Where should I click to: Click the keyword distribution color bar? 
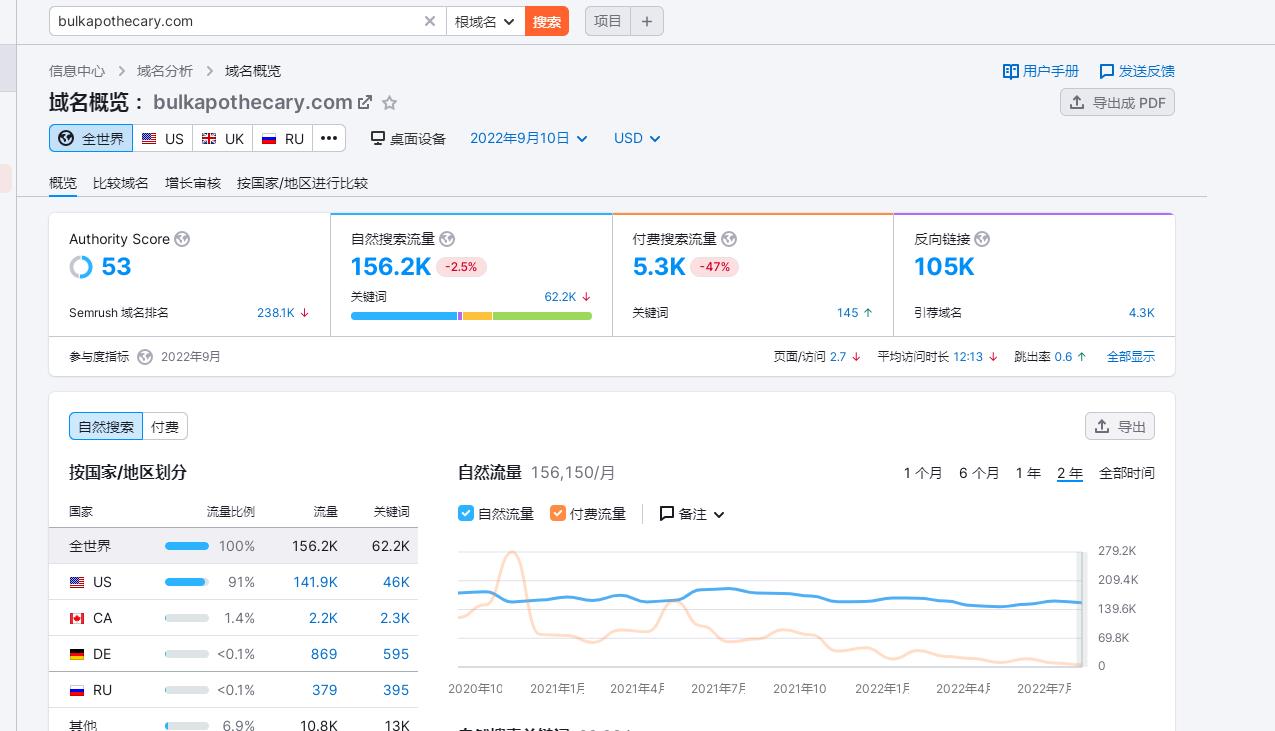click(471, 316)
